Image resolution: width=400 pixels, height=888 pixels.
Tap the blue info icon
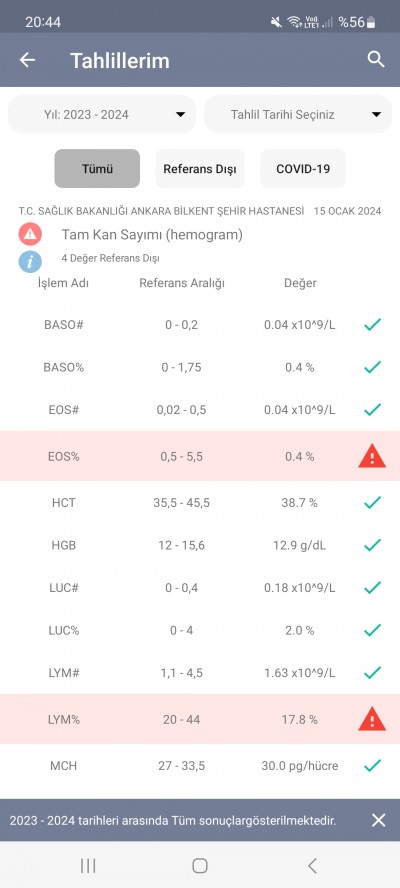(30, 261)
